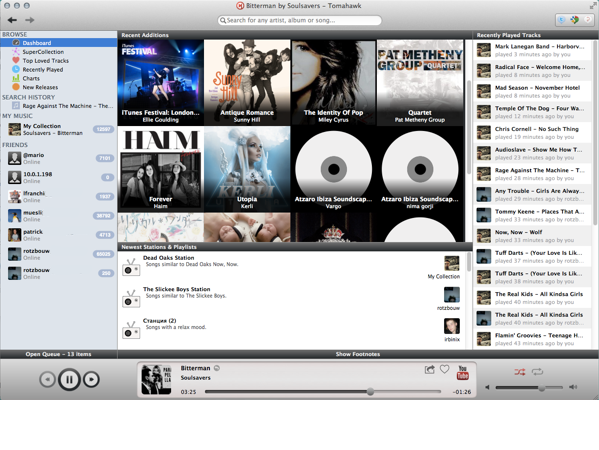Mute audio via the left speaker icon
The width and height of the screenshot is (599, 450).
point(487,387)
